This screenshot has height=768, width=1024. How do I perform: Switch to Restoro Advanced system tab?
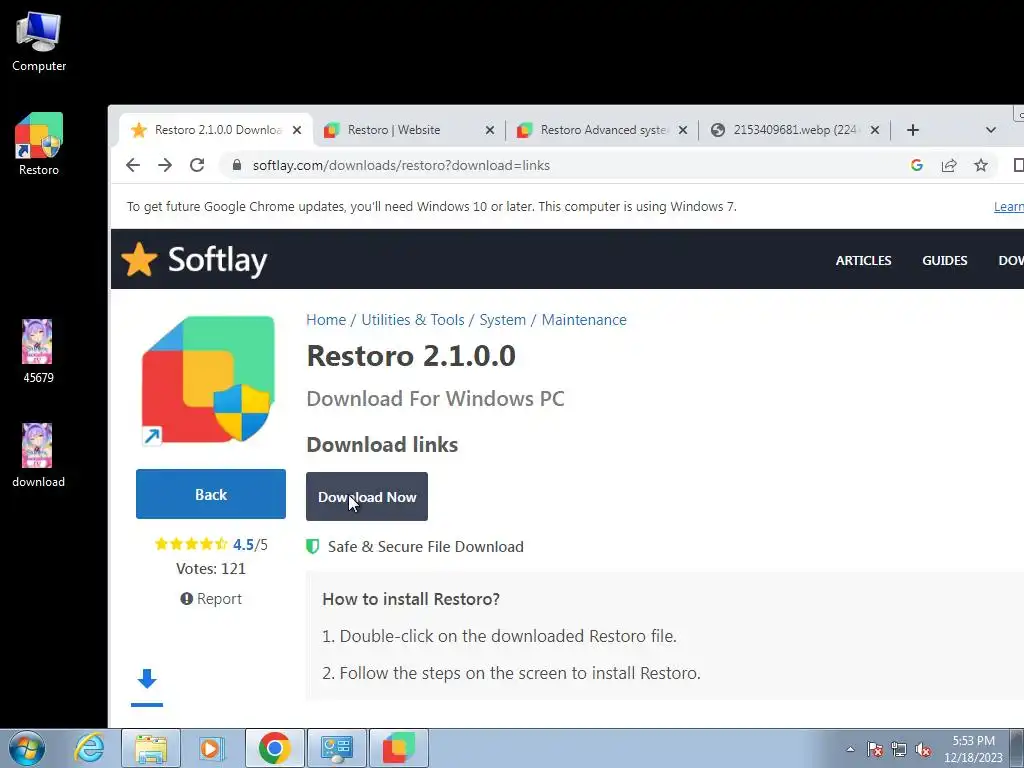point(602,130)
